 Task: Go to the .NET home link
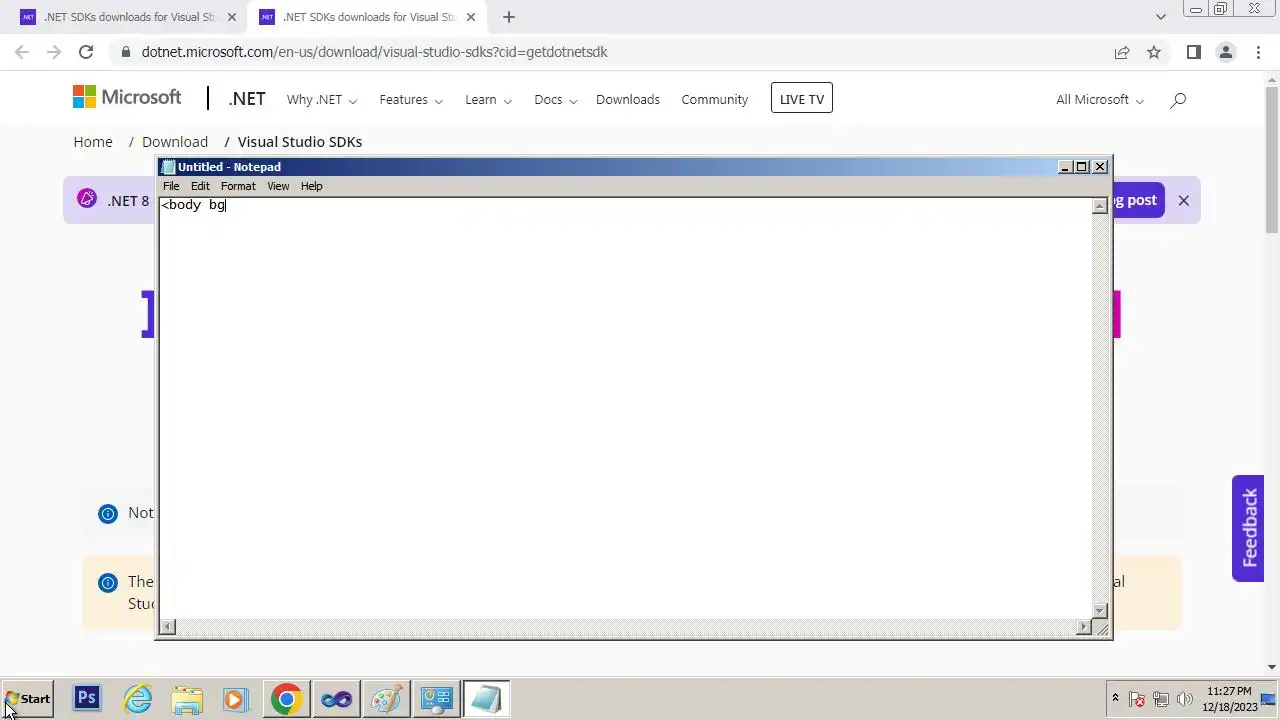tap(246, 99)
